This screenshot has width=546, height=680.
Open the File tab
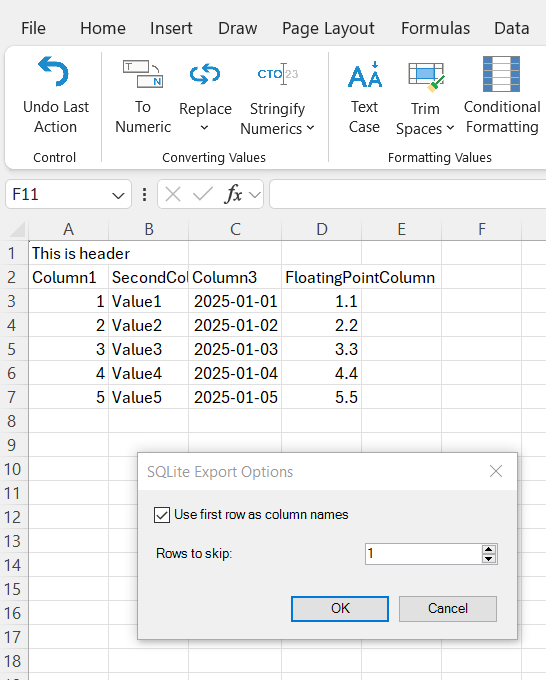(33, 28)
